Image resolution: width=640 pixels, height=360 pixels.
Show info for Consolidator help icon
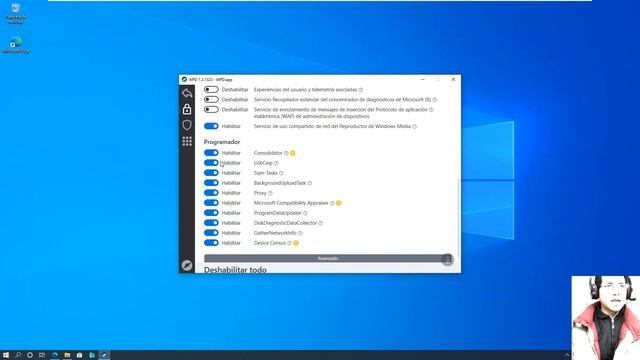click(286, 153)
